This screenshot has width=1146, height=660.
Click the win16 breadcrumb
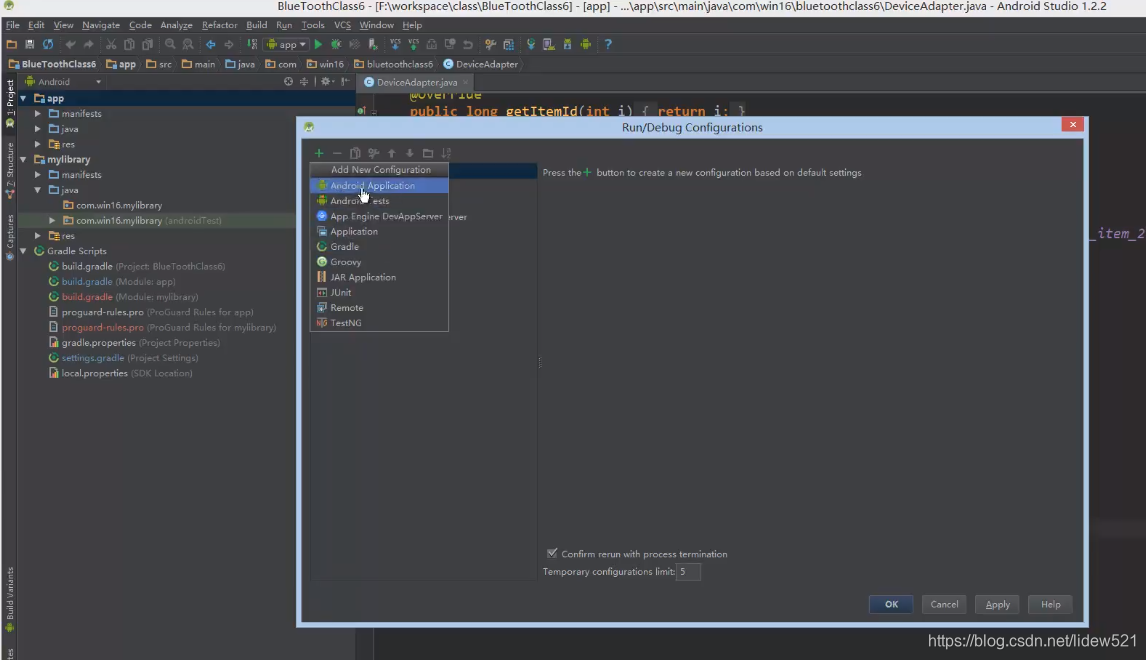[x=325, y=64]
